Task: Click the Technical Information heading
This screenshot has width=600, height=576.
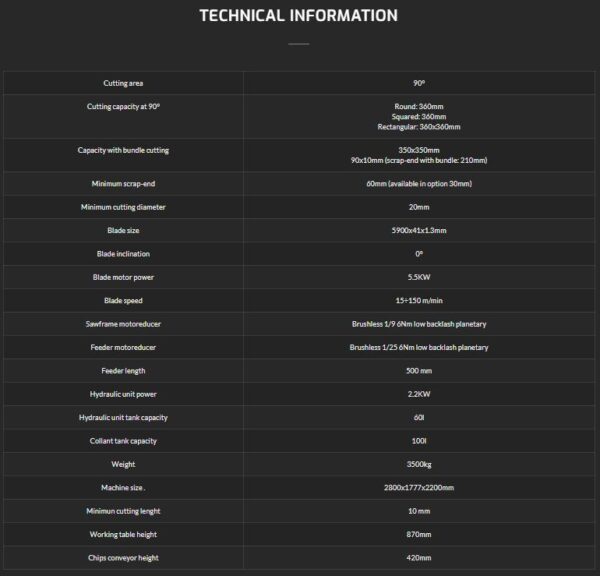Action: 298,16
